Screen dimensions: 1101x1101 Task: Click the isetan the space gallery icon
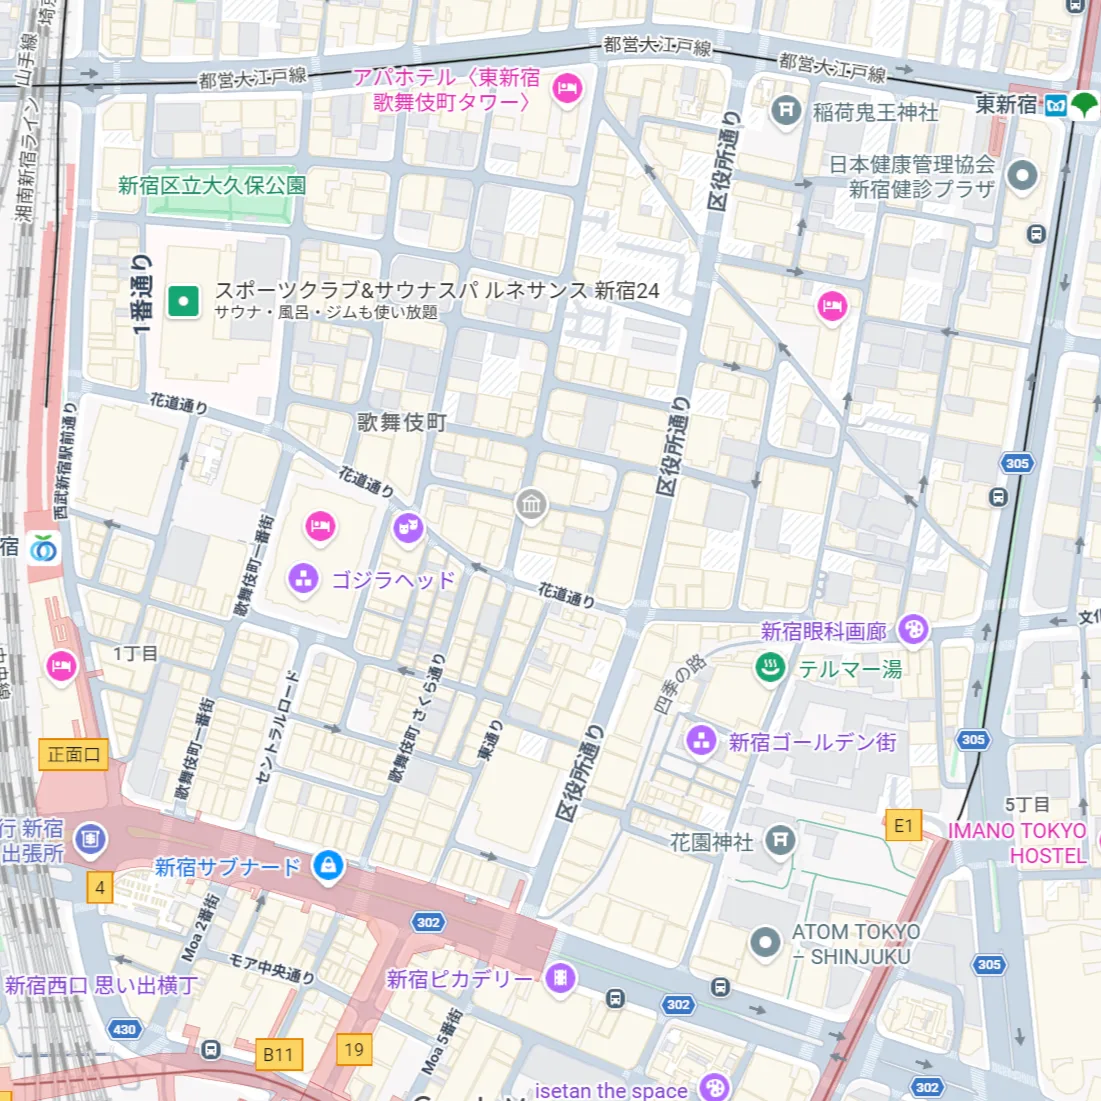[715, 1088]
